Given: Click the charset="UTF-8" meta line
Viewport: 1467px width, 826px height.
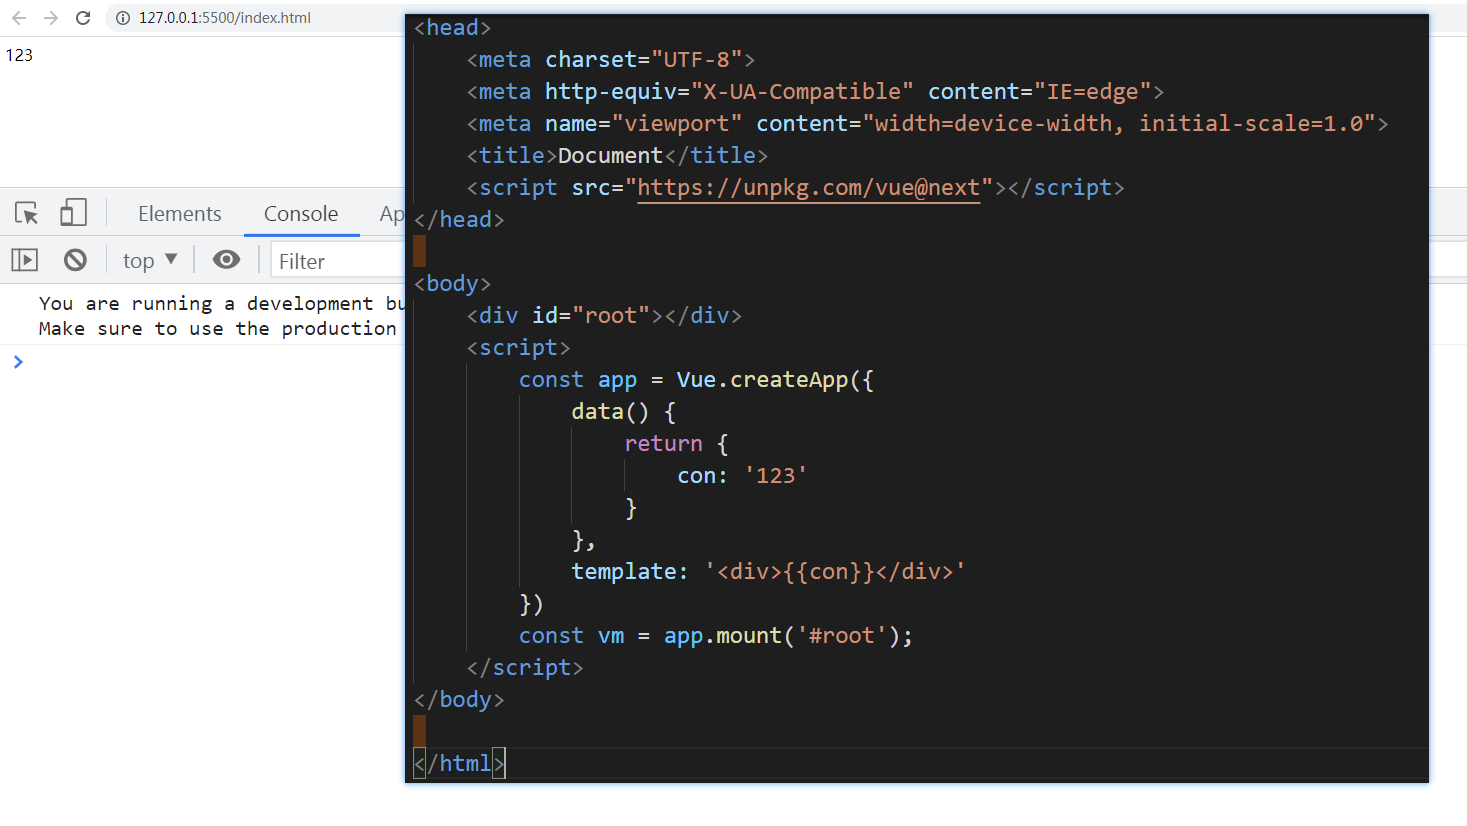Looking at the screenshot, I should pos(610,60).
